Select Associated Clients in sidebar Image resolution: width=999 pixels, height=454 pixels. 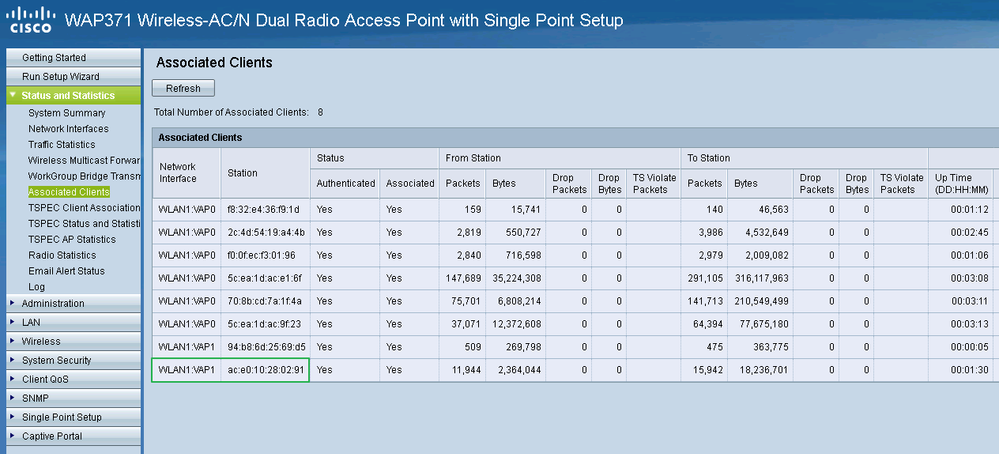[x=69, y=192]
